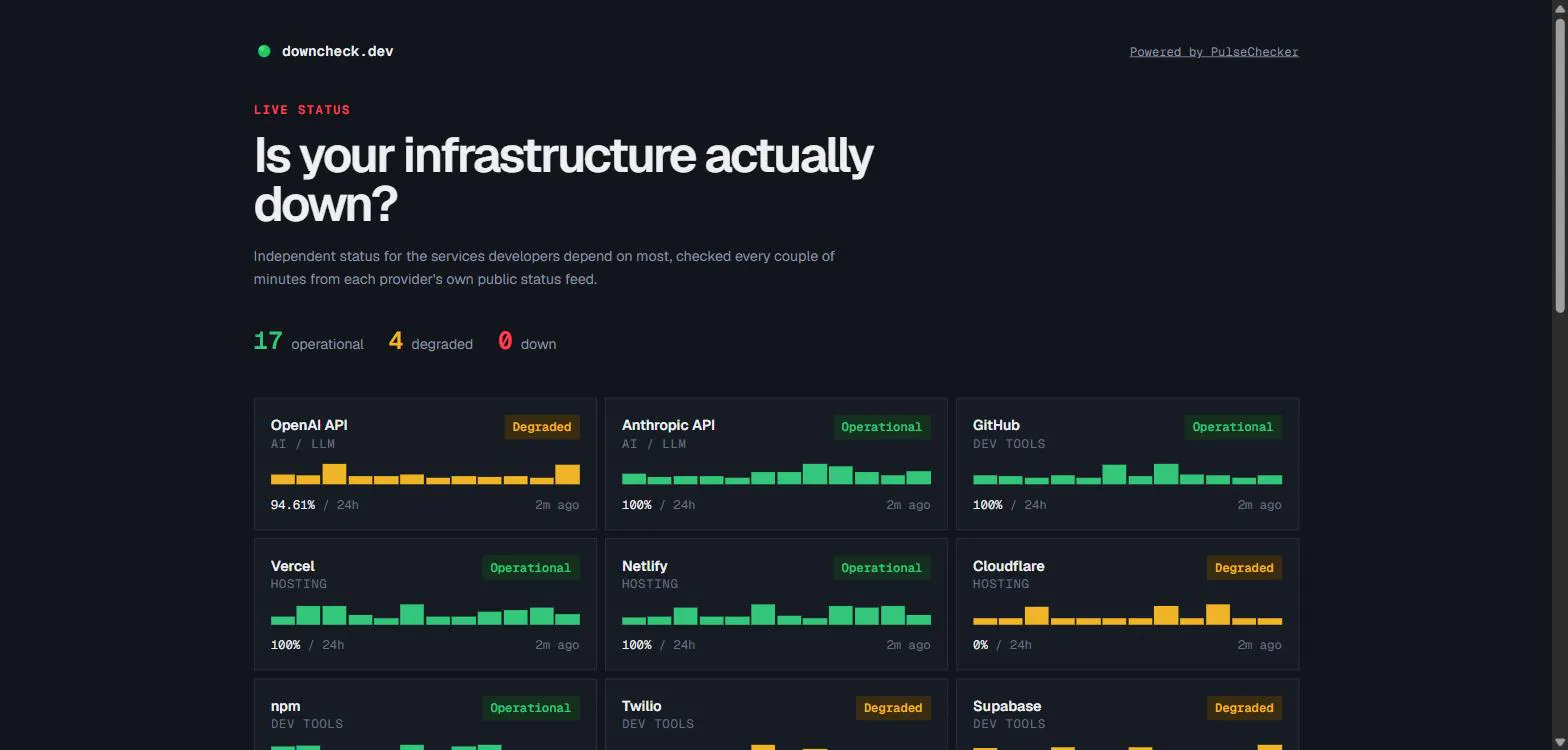Click the vertical scrollbar thumb
1568x750 pixels.
pyautogui.click(x=1559, y=165)
